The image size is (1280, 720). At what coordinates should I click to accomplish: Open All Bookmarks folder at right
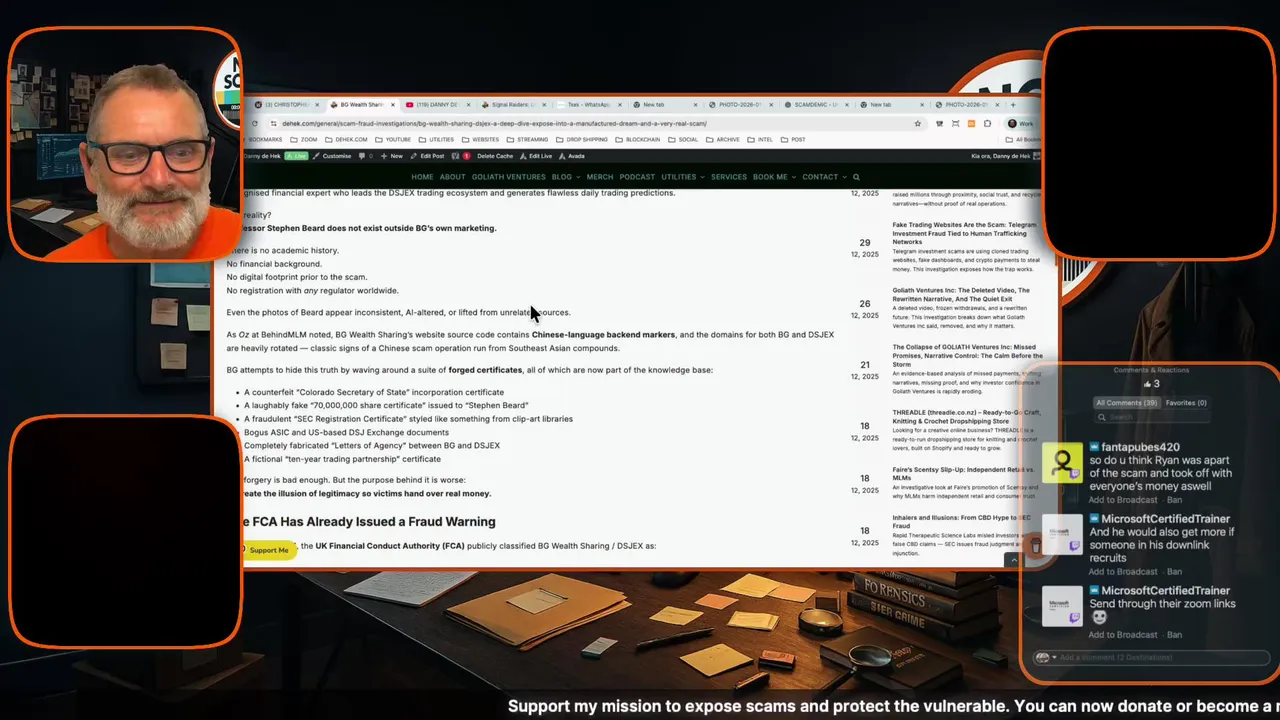[1021, 140]
